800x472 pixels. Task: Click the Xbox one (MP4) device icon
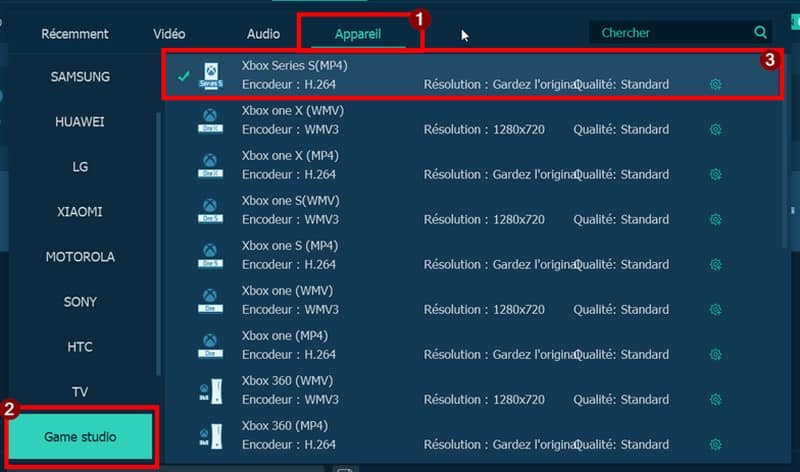point(210,345)
